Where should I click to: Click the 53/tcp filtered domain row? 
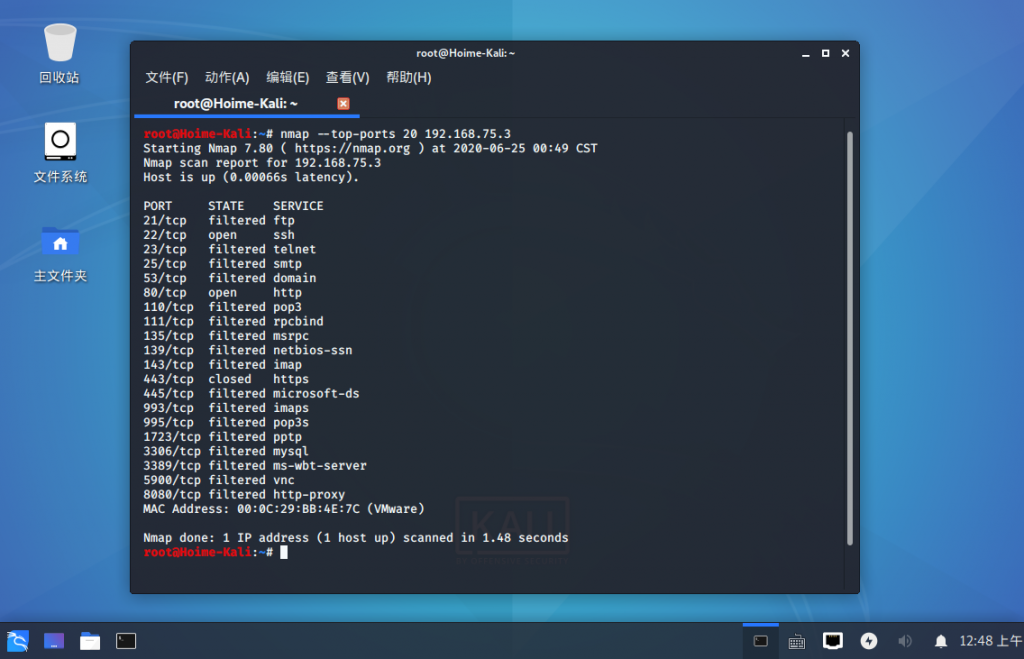click(229, 278)
